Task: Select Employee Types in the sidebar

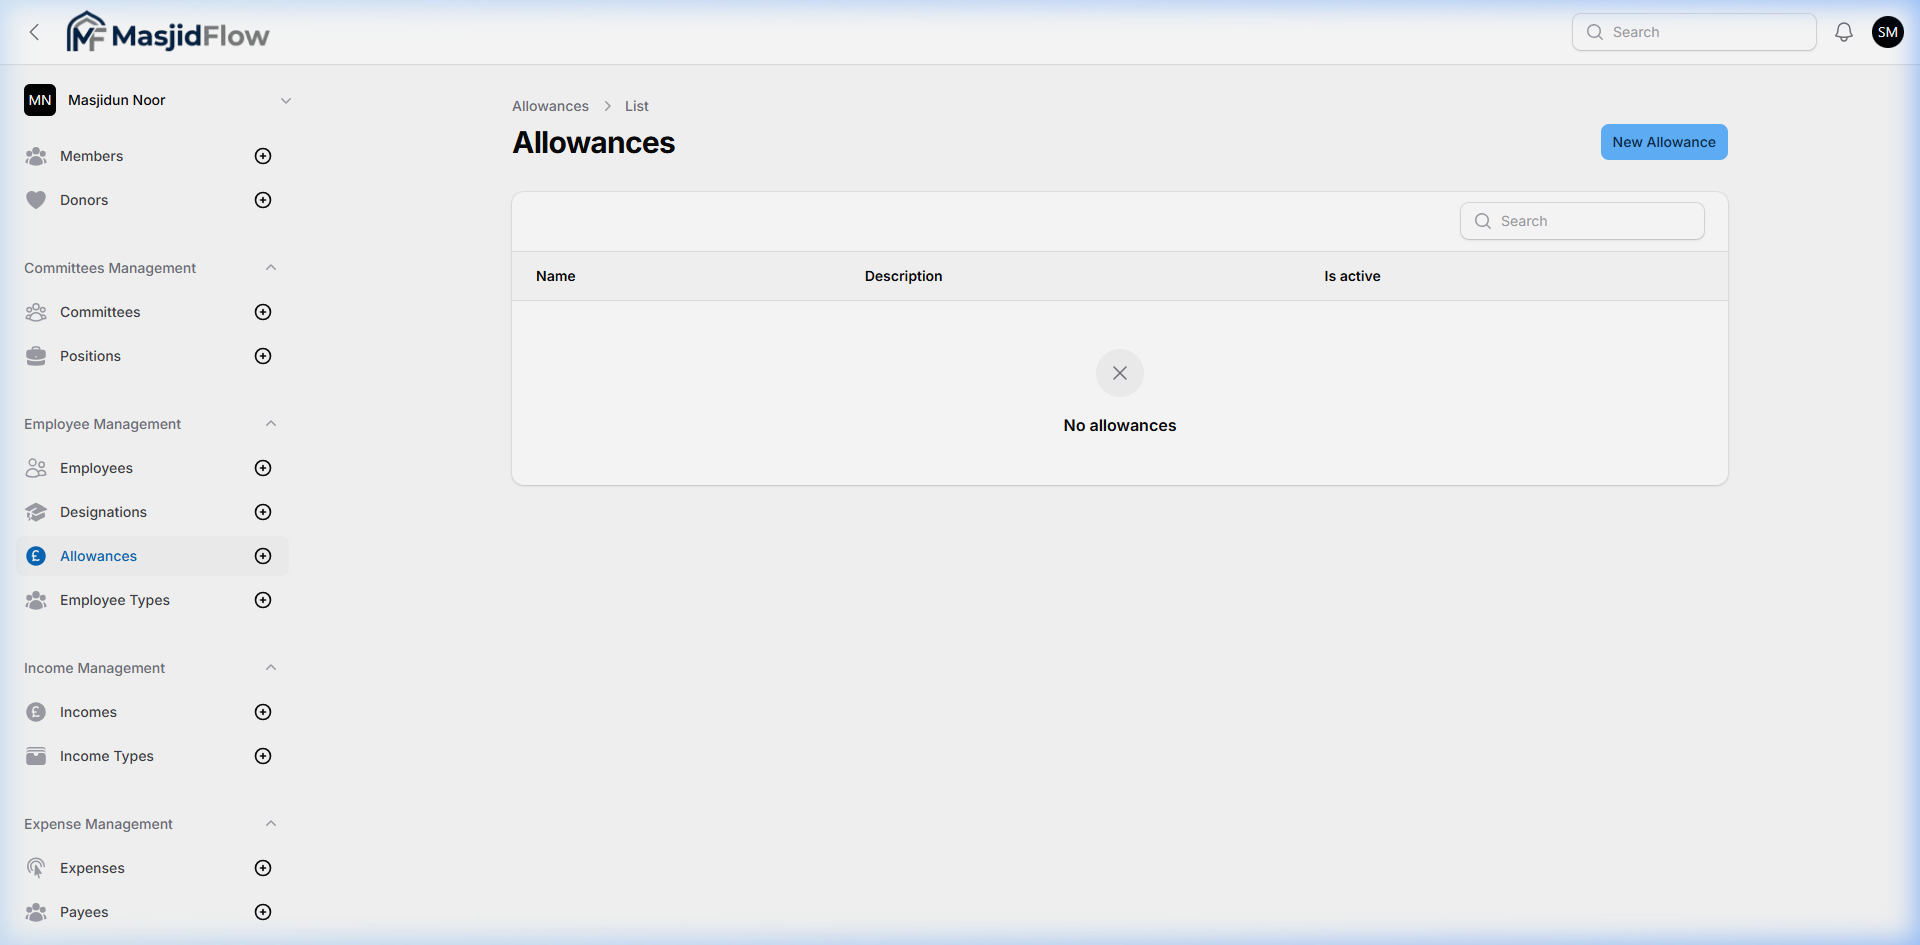Action: pyautogui.click(x=114, y=600)
